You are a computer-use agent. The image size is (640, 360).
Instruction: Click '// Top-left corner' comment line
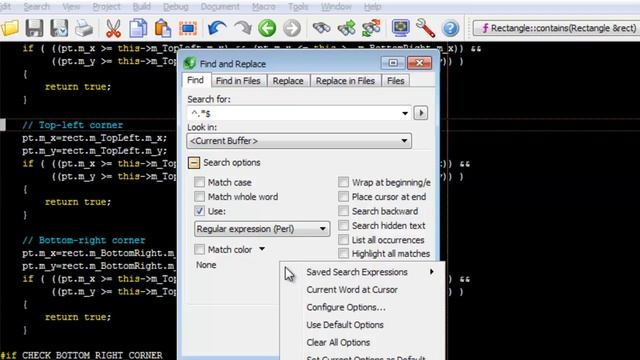[x=72, y=125]
